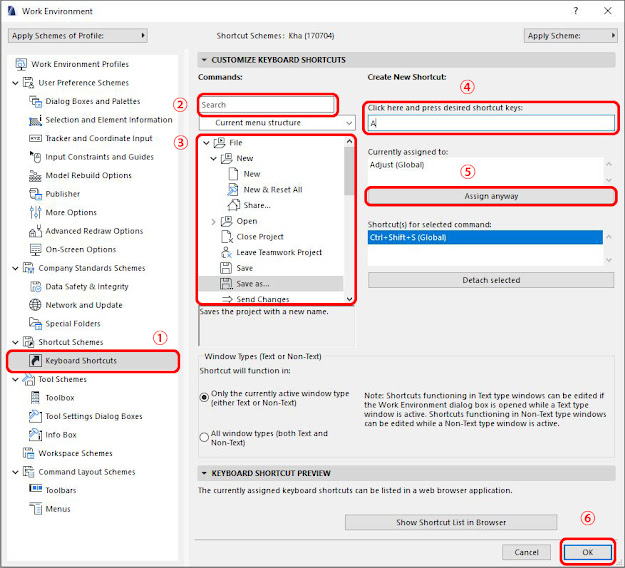The height and width of the screenshot is (568, 625).
Task: Expand the Open command submenu
Action: tap(213, 221)
